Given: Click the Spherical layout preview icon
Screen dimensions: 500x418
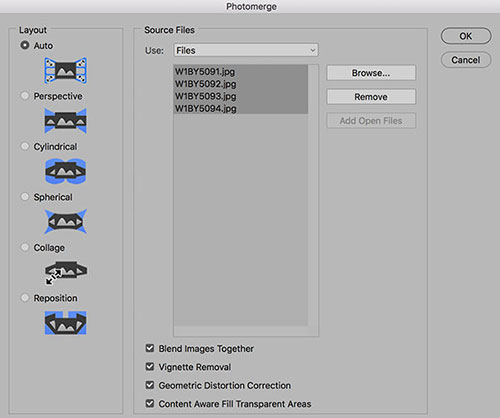Looking at the screenshot, I should coord(66,222).
